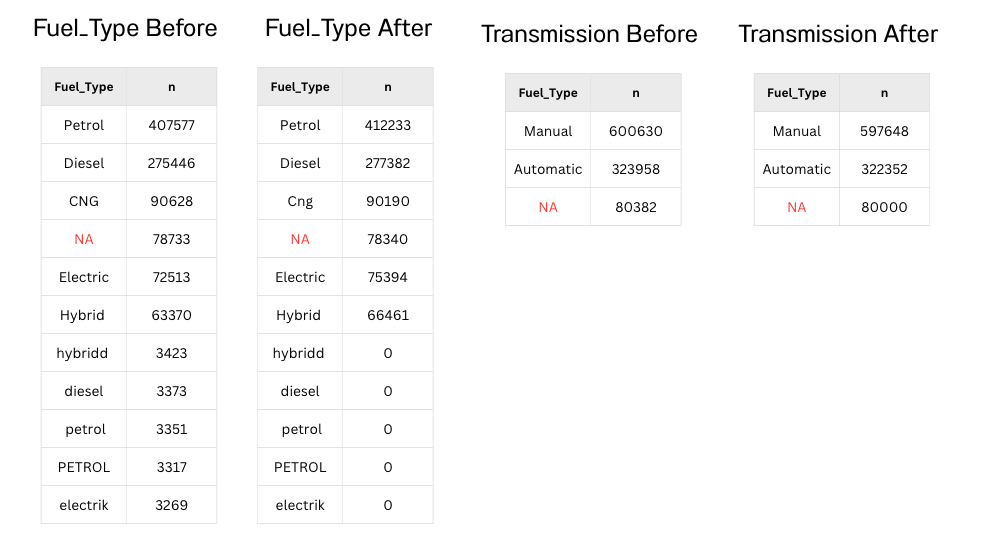Select the Automatic 323958 cell

(x=636, y=169)
